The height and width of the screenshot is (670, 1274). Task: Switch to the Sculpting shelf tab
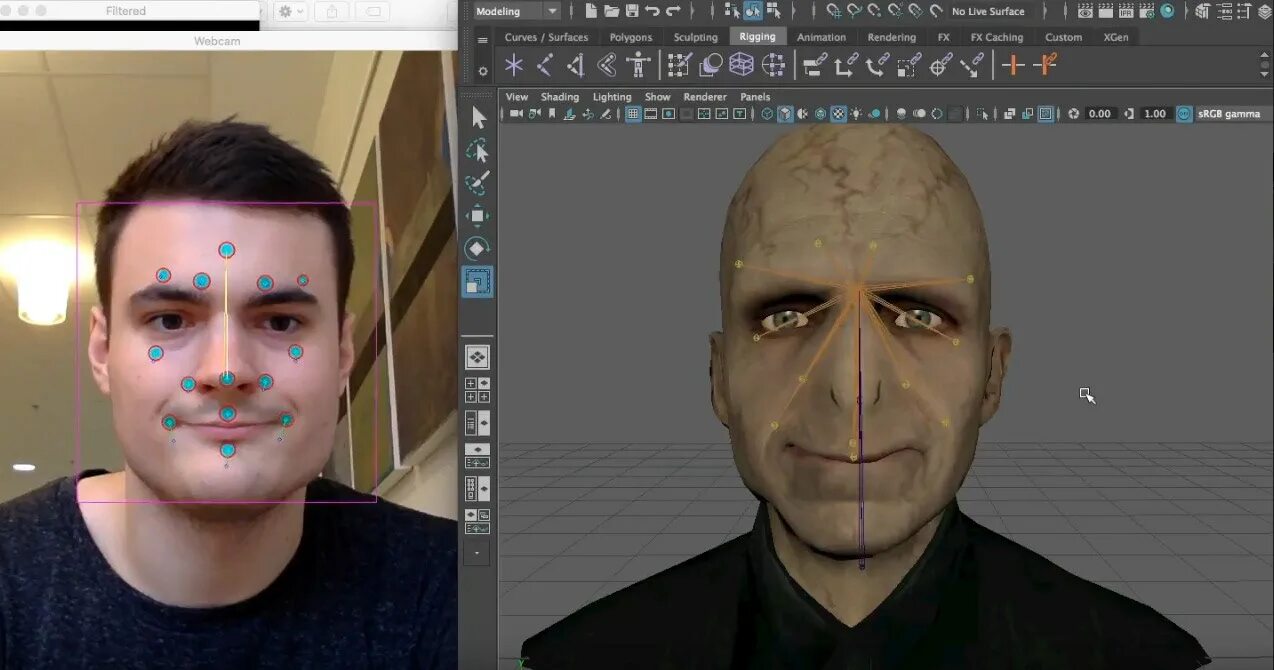(696, 37)
